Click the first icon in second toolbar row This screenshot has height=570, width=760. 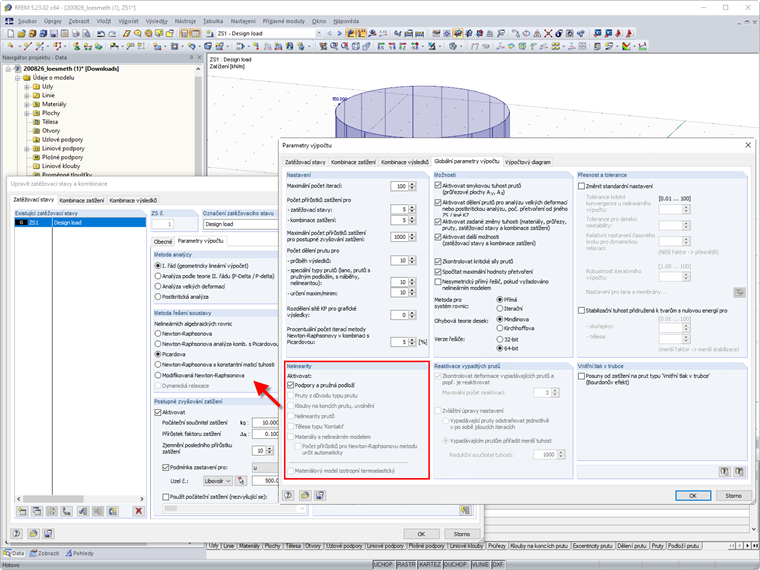(11, 47)
